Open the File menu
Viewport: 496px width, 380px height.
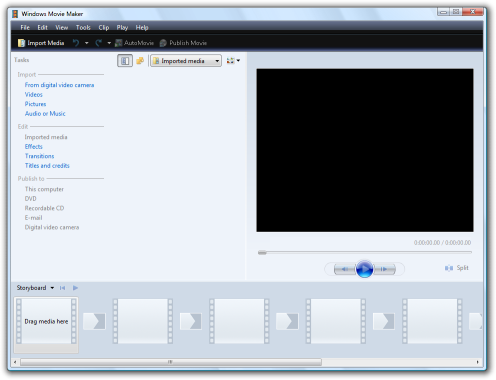(25, 27)
